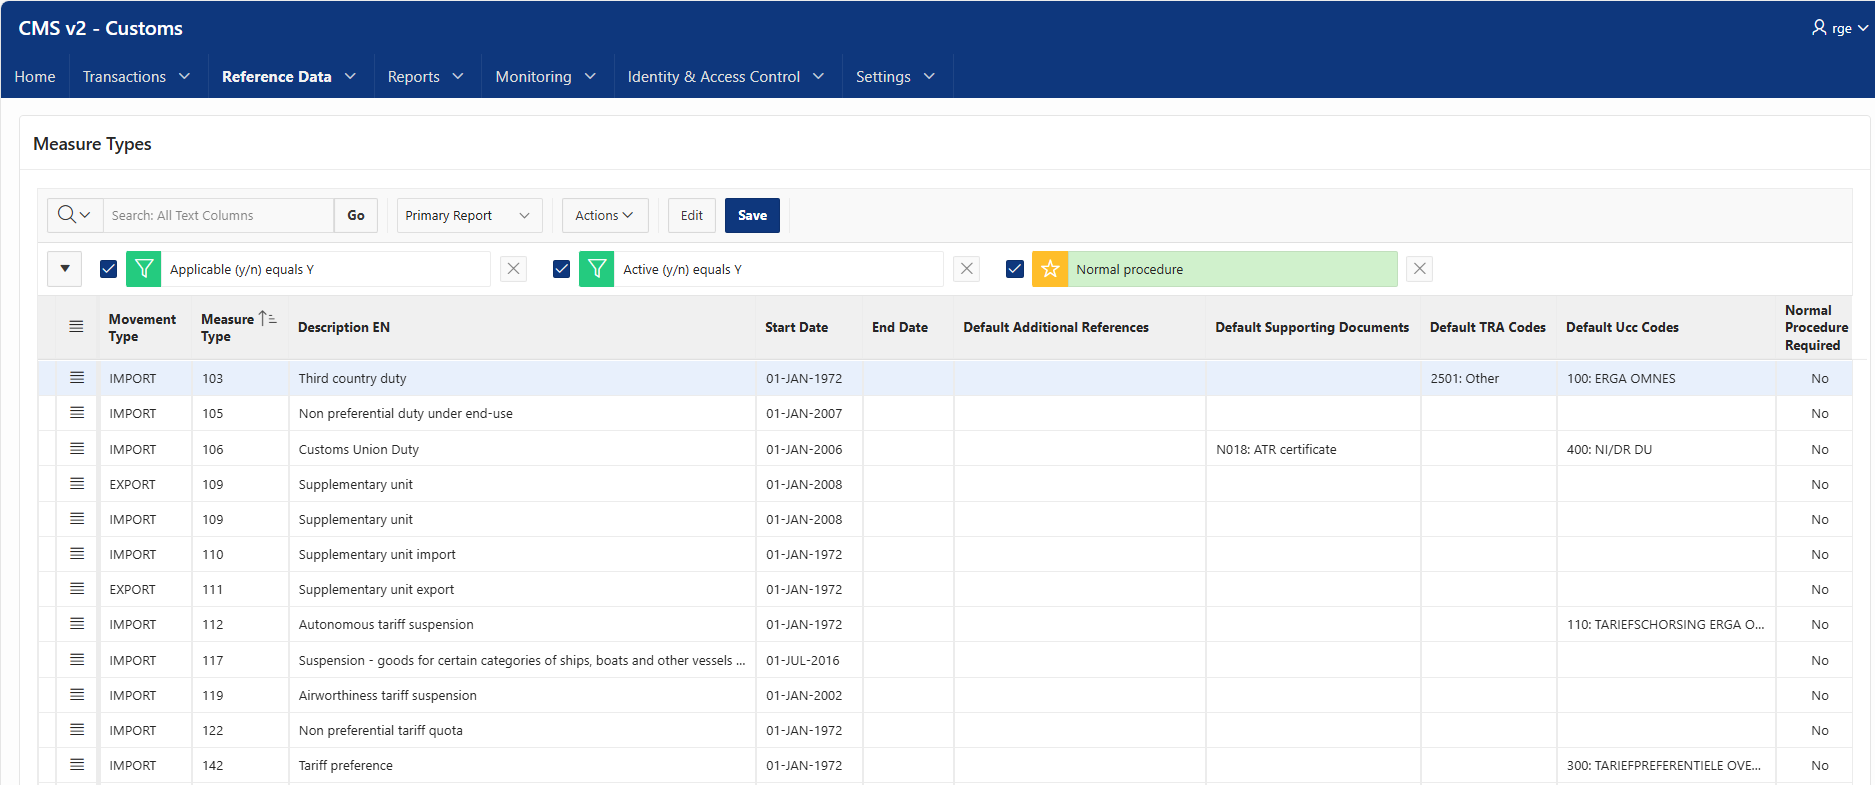
Task: Open row menu for Supplementary unit import
Action: point(77,554)
